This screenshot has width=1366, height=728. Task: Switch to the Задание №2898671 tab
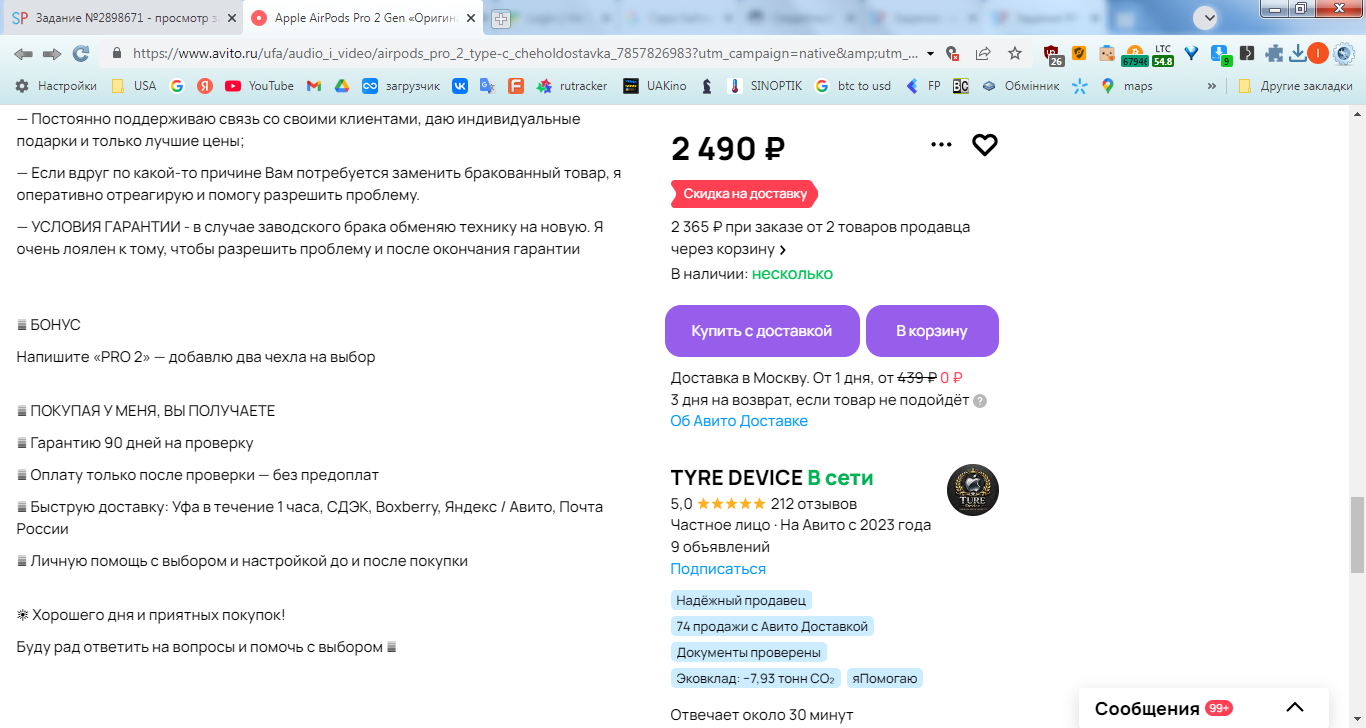tap(118, 18)
